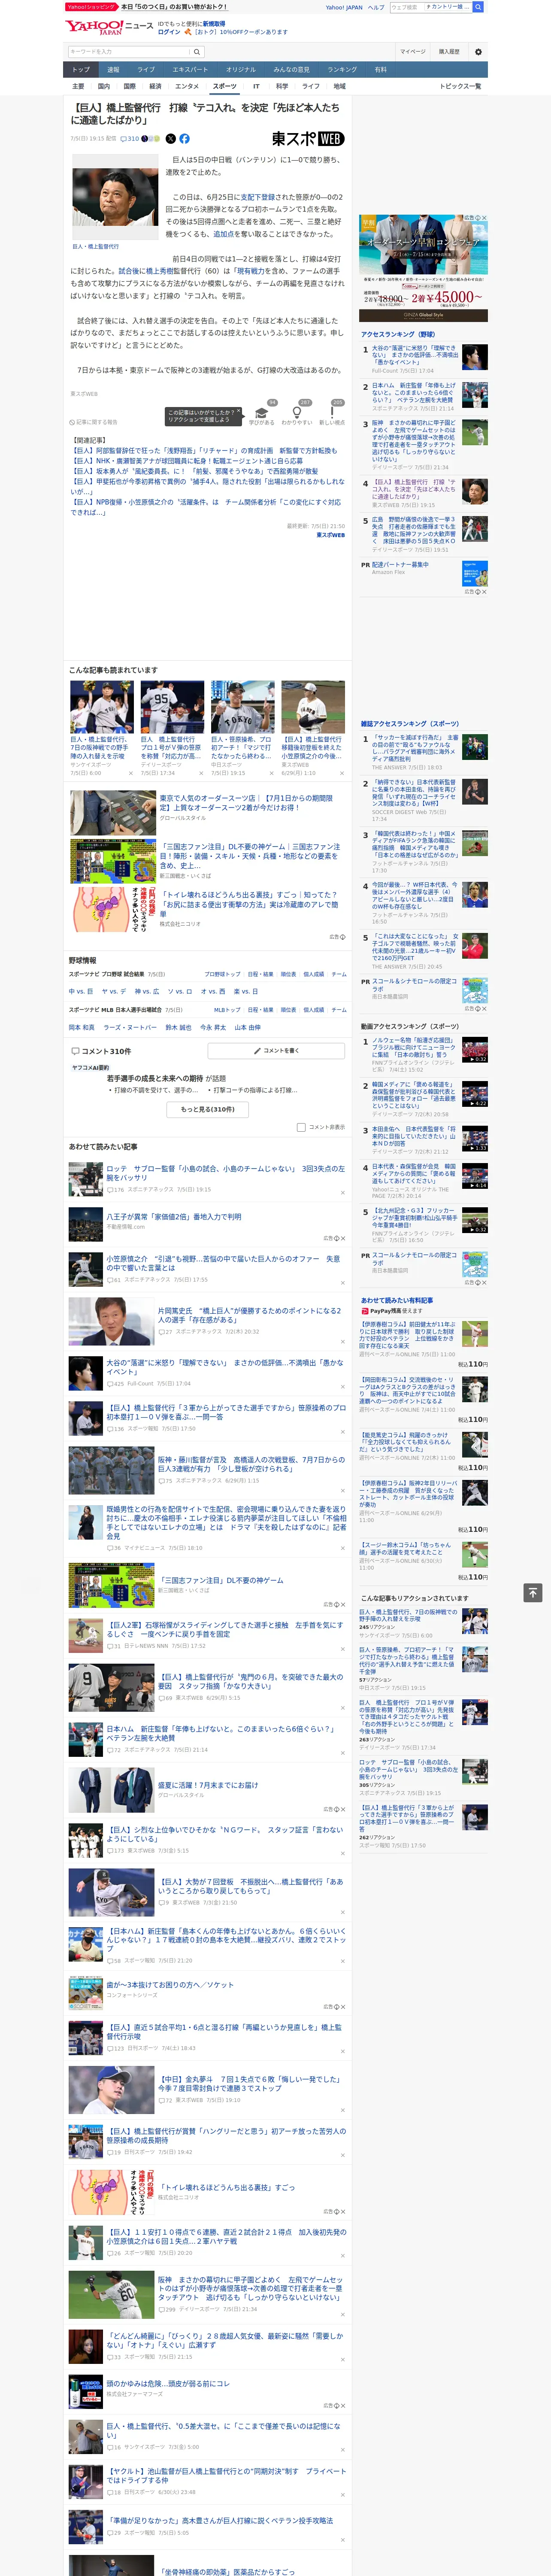Click the ログイン link
The image size is (551, 2576).
(169, 32)
